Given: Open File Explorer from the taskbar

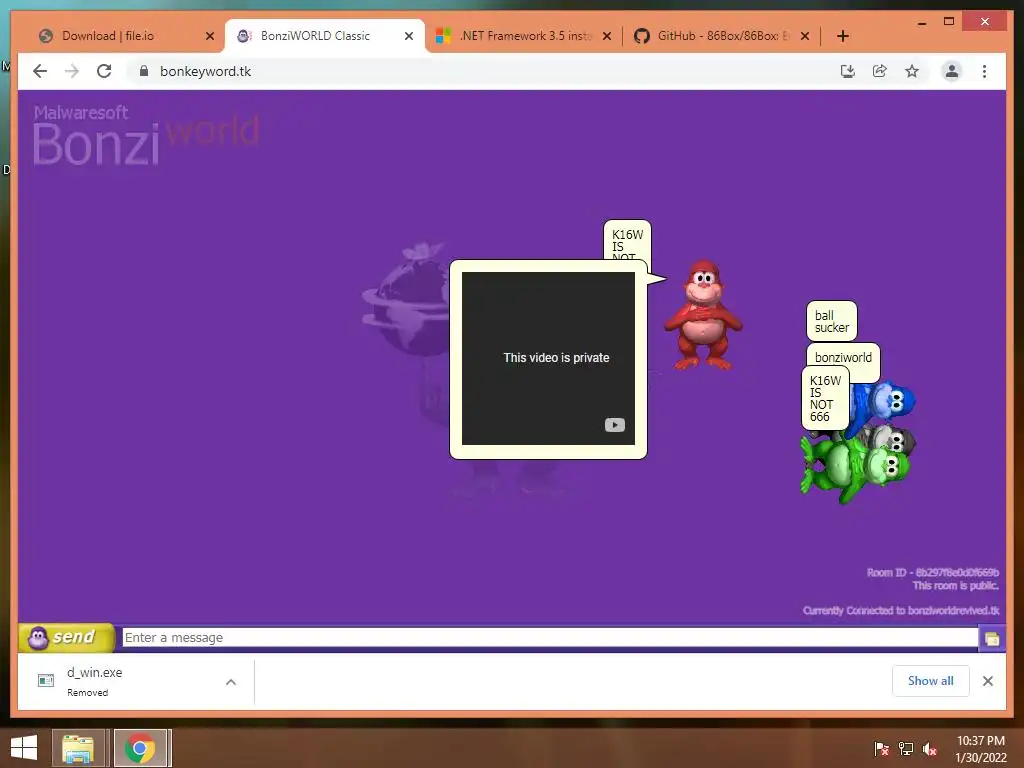Looking at the screenshot, I should 78,748.
